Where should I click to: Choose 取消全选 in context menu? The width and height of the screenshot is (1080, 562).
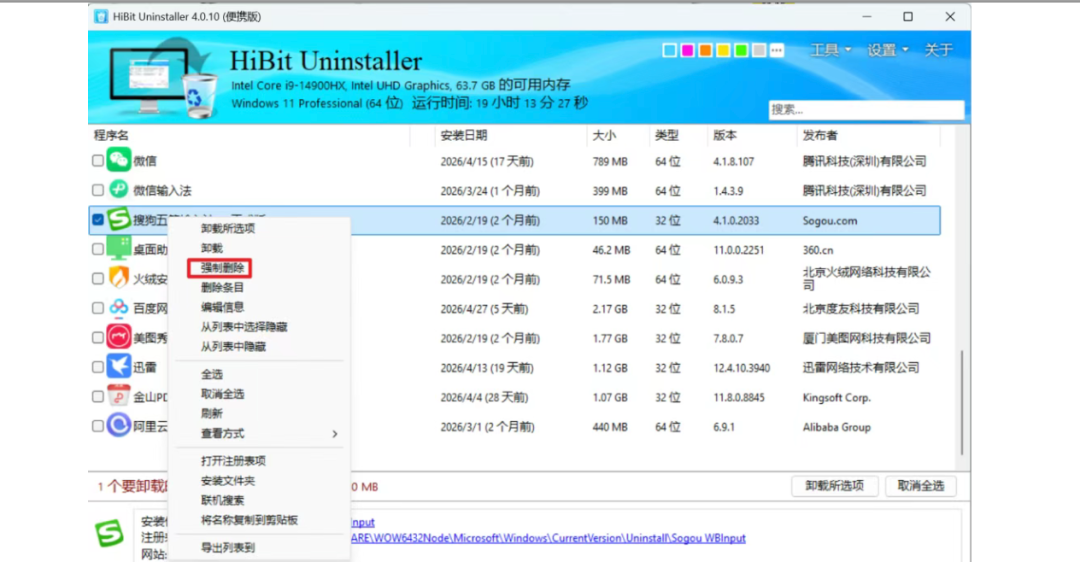tap(222, 394)
